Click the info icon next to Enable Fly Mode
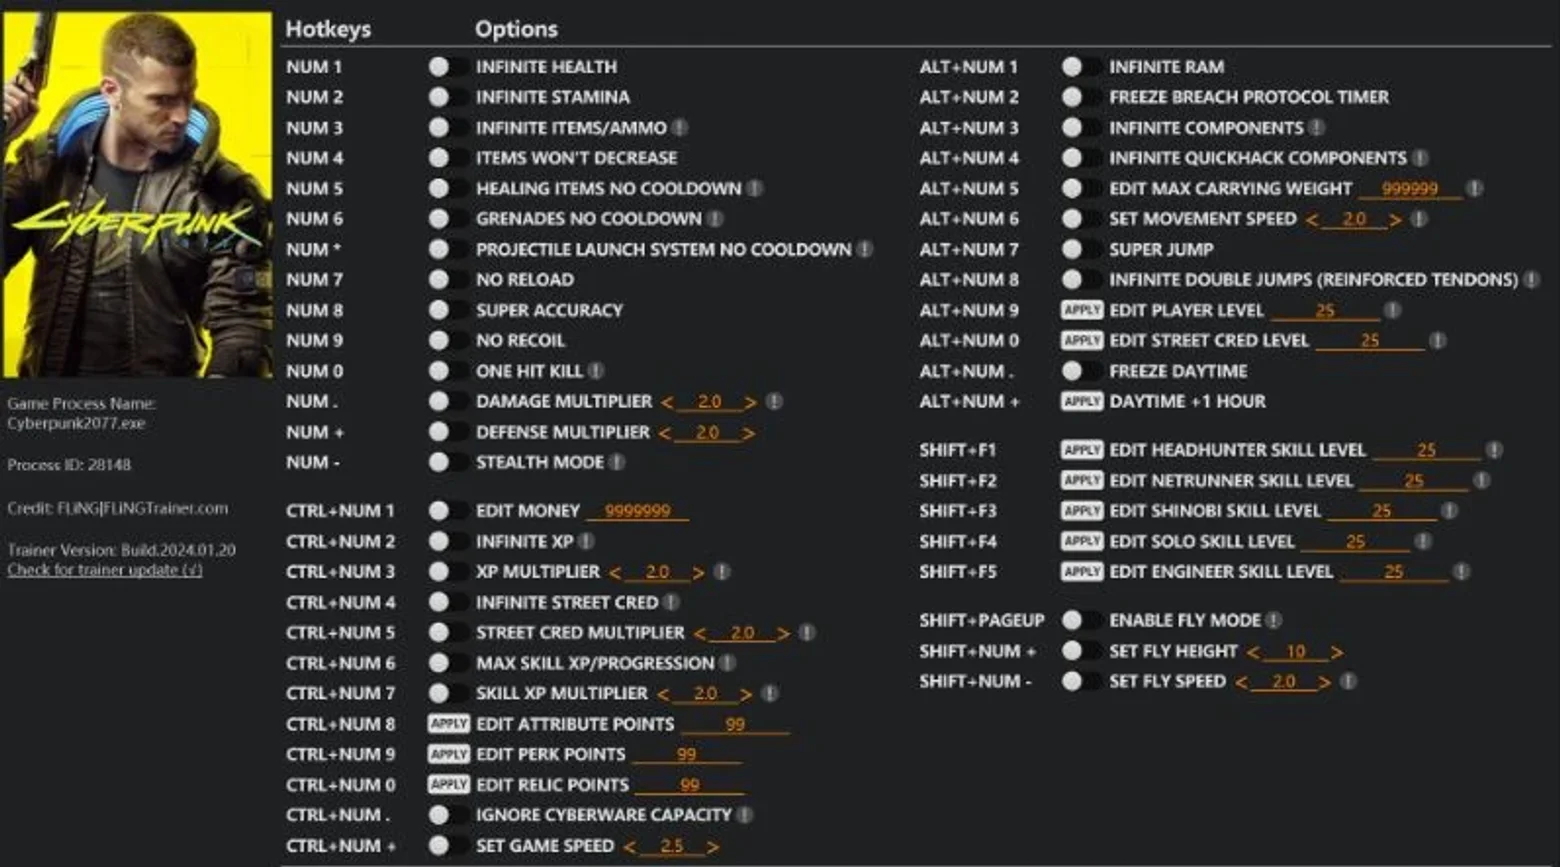The width and height of the screenshot is (1560, 867). coord(1273,621)
